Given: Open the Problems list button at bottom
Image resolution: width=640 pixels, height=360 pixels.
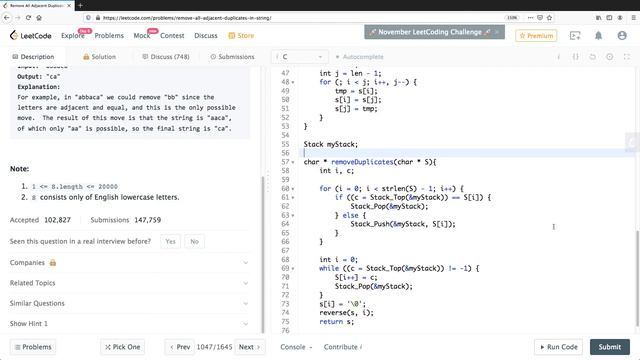Looking at the screenshot, I should coord(33,347).
